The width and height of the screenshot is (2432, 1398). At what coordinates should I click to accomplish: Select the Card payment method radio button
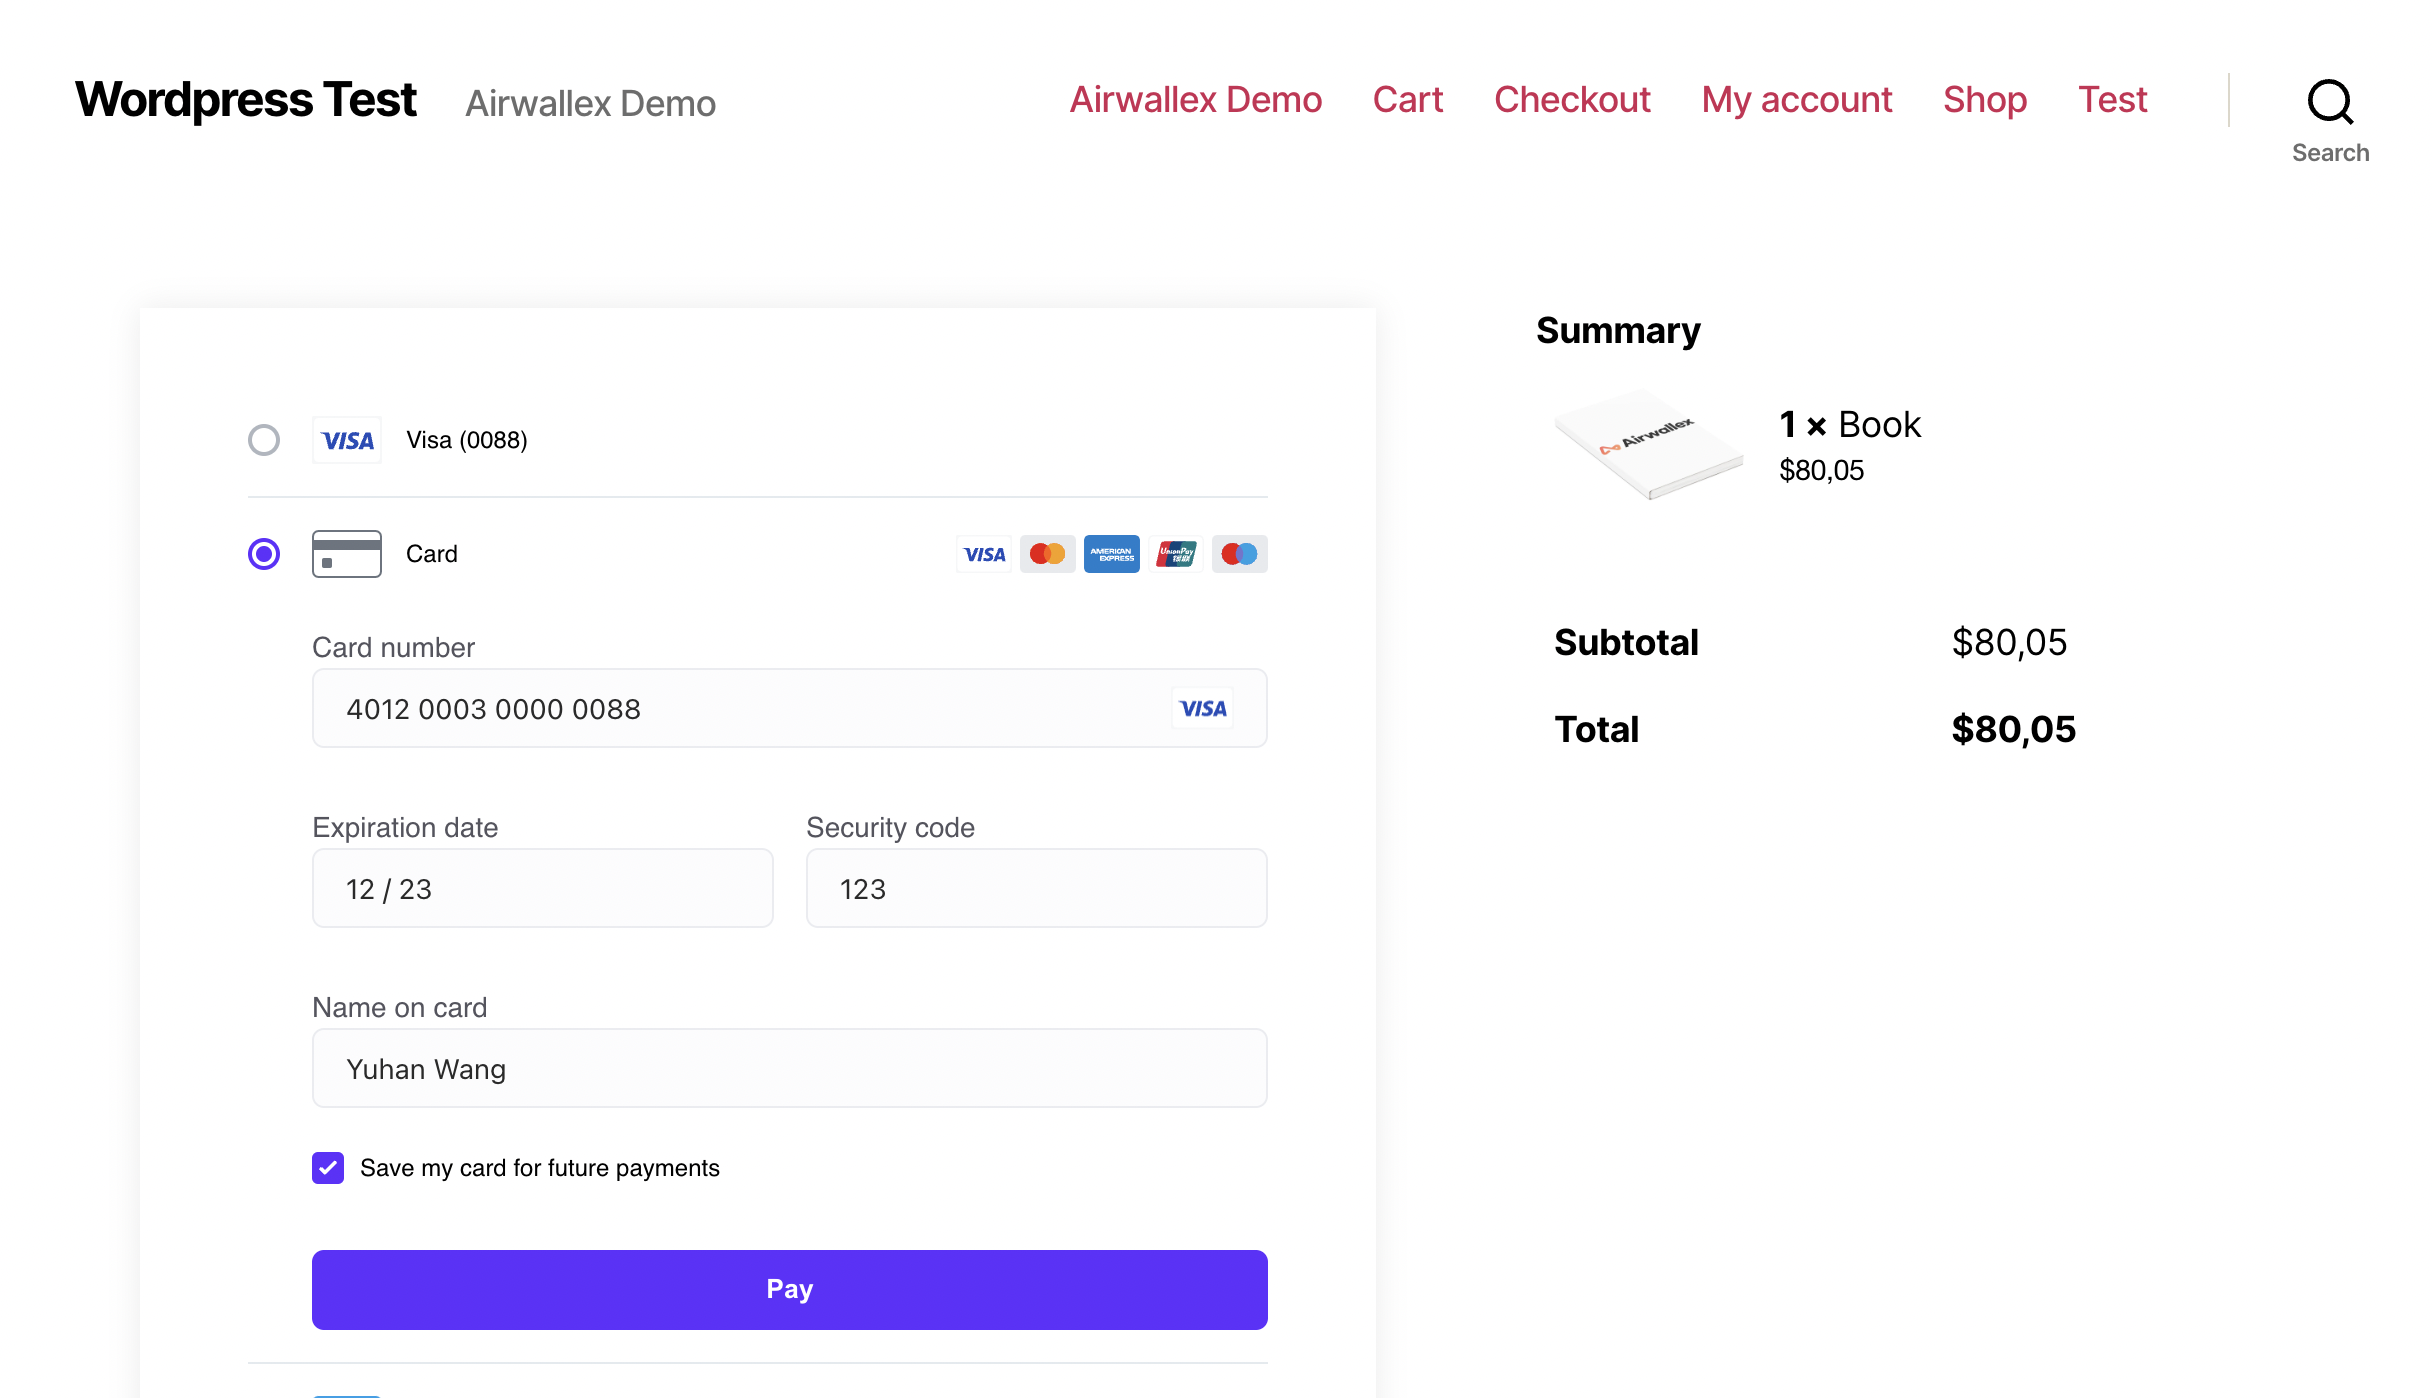pyautogui.click(x=264, y=553)
